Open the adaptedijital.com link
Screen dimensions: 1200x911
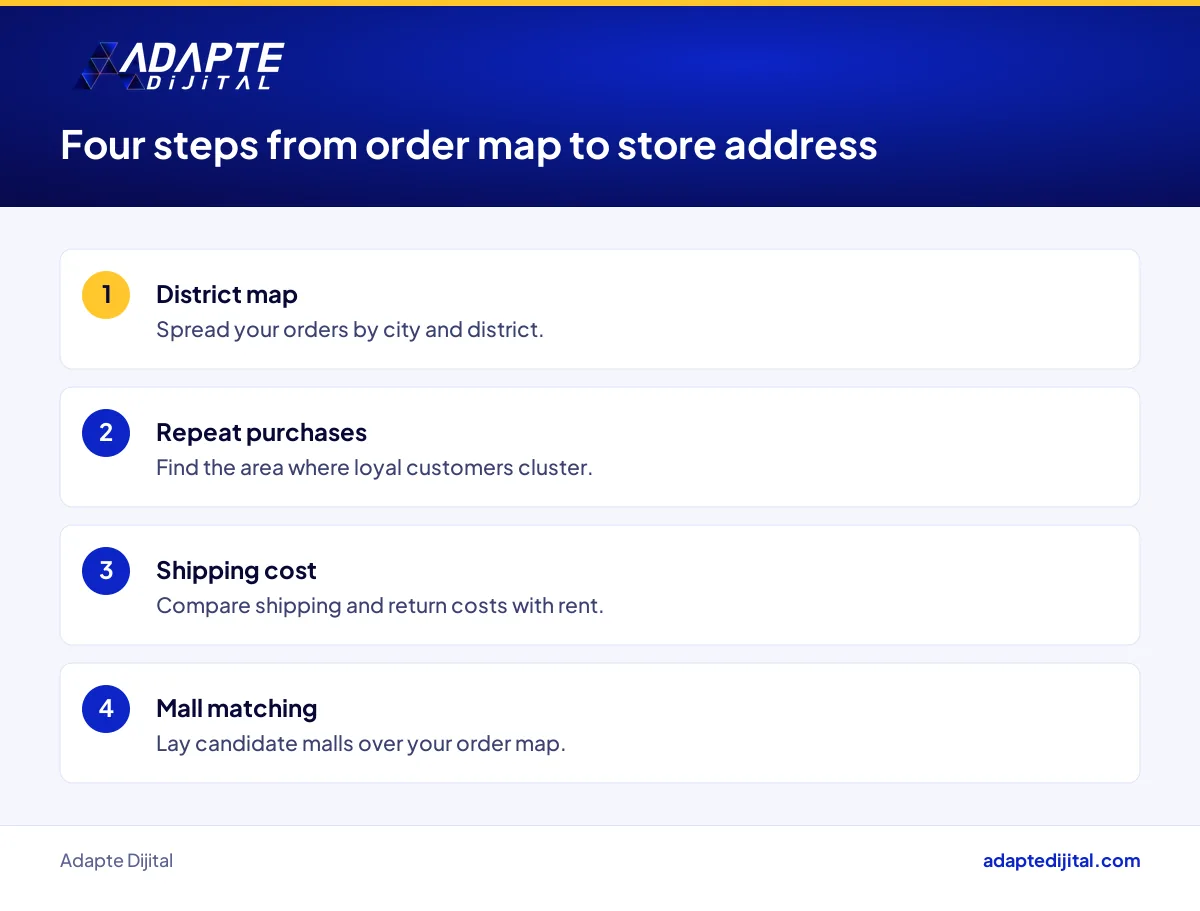click(1061, 861)
